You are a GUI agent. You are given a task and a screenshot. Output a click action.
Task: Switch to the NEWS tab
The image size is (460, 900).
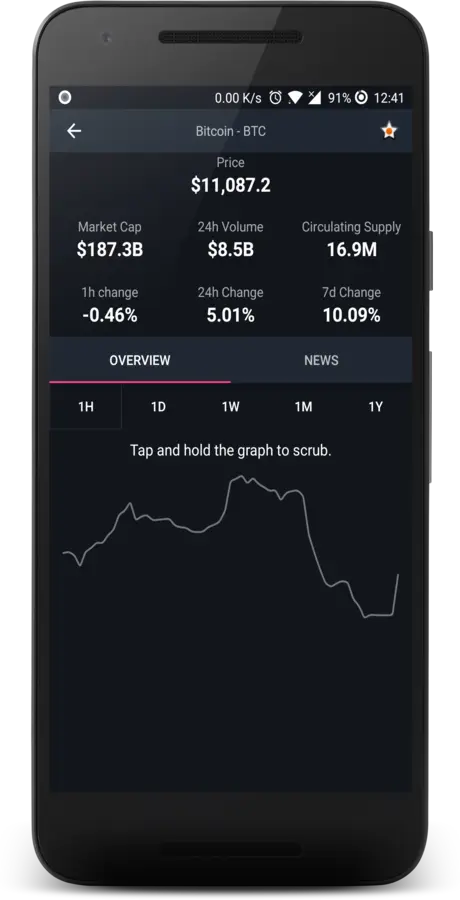pyautogui.click(x=321, y=360)
